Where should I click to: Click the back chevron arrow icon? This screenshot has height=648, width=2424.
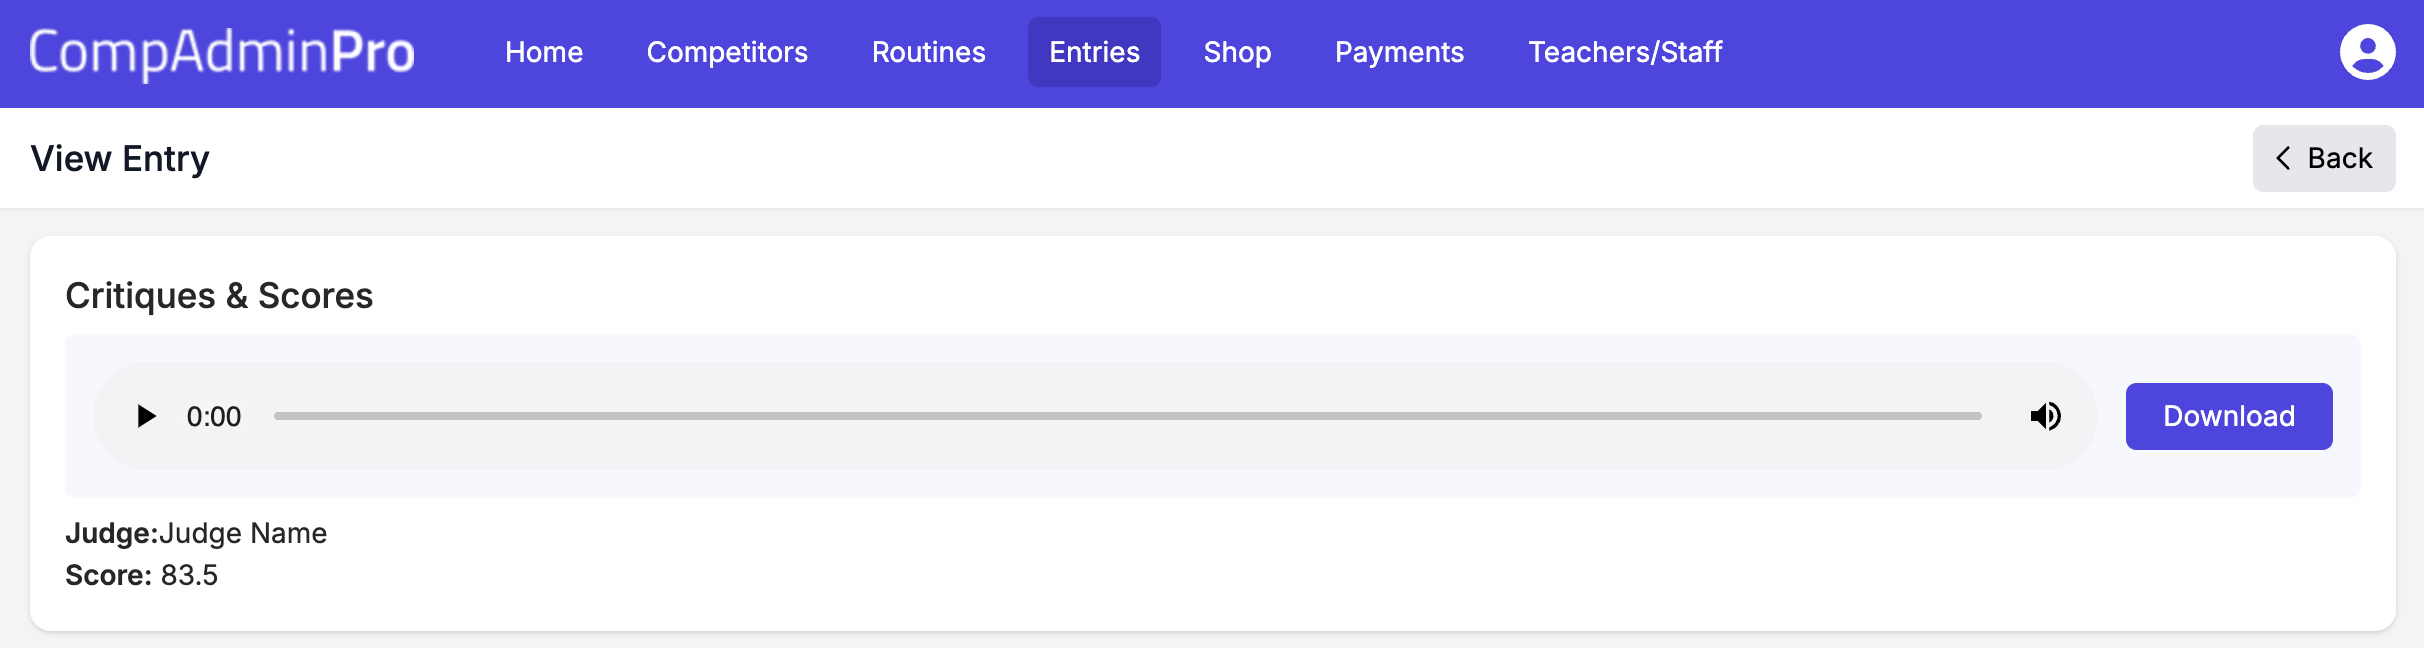coord(2283,158)
